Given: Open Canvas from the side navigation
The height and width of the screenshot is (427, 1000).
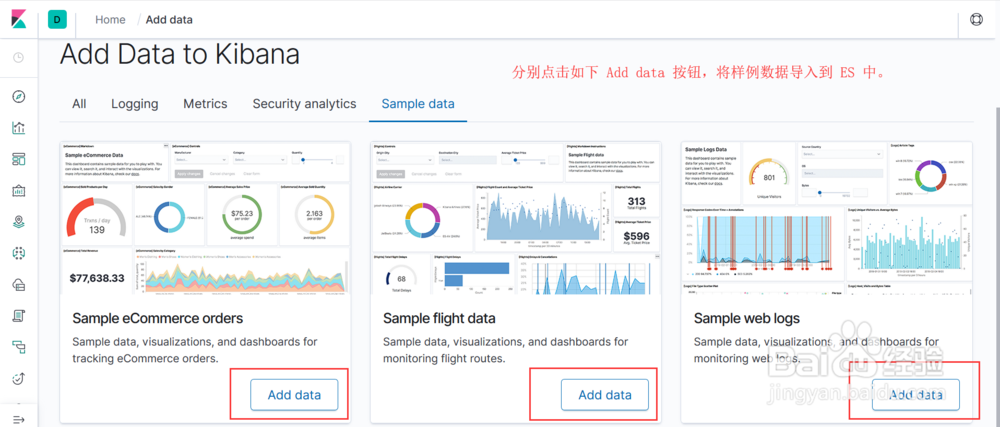Looking at the screenshot, I should pyautogui.click(x=19, y=190).
